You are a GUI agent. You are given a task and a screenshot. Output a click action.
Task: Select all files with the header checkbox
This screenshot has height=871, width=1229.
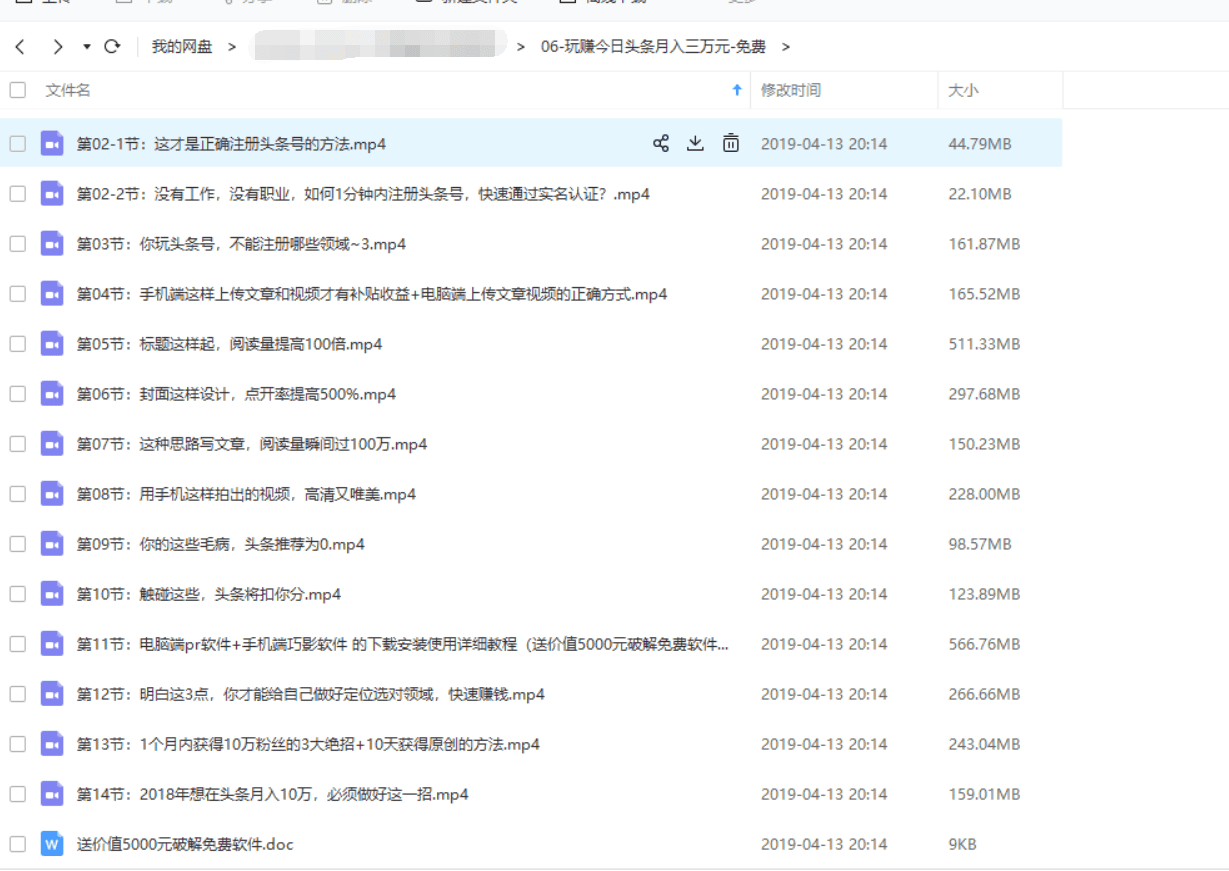pos(16,89)
